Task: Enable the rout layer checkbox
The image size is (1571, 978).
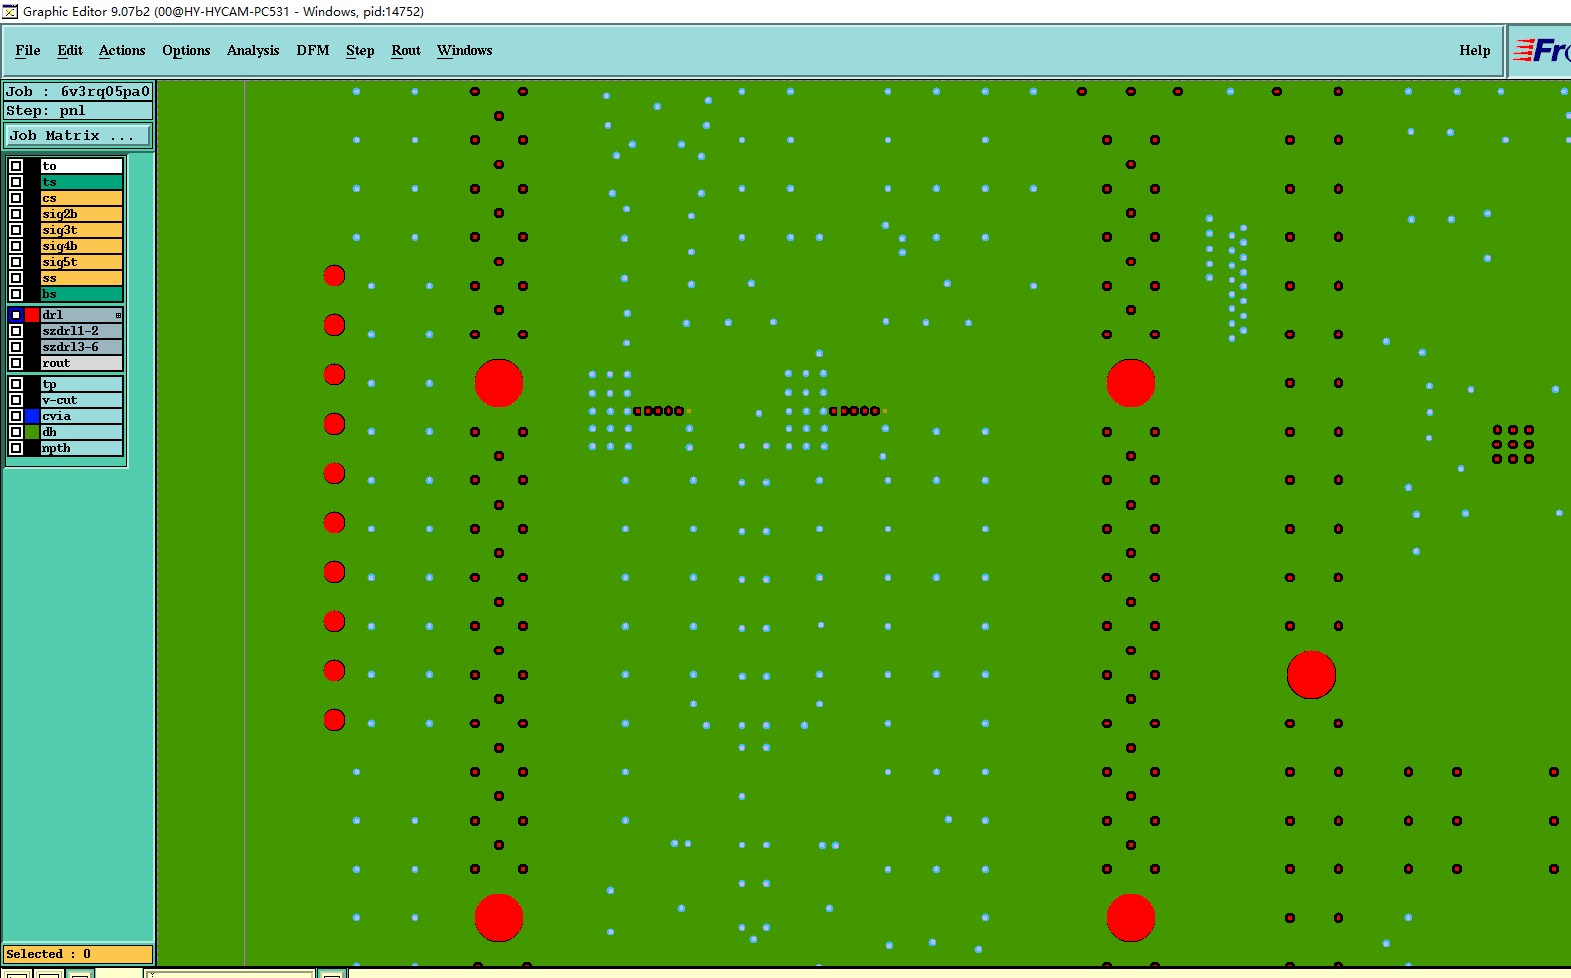Action: point(16,363)
